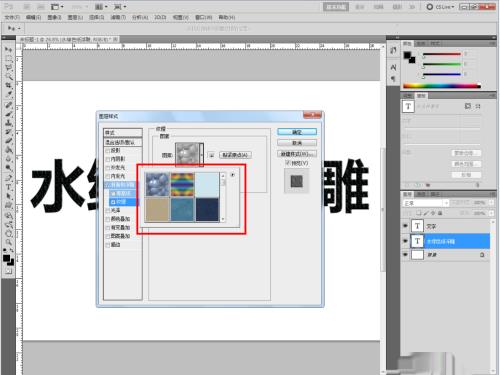Hide the top text layer via eye icon

(405, 226)
